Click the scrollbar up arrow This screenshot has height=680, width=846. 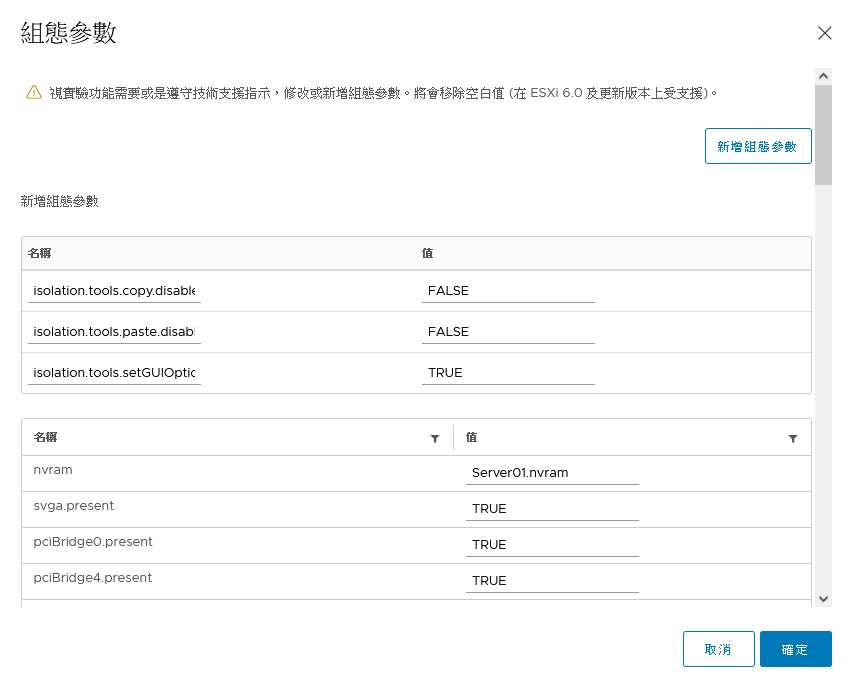coord(823,76)
